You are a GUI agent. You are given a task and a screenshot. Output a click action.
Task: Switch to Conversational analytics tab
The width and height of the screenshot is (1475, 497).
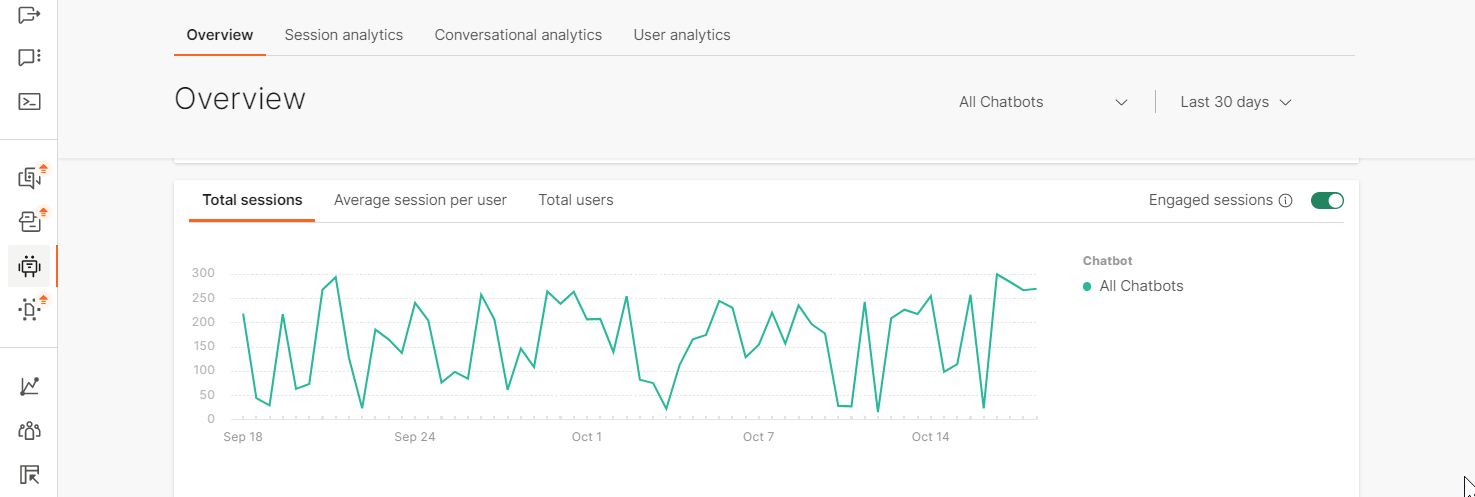tap(518, 35)
